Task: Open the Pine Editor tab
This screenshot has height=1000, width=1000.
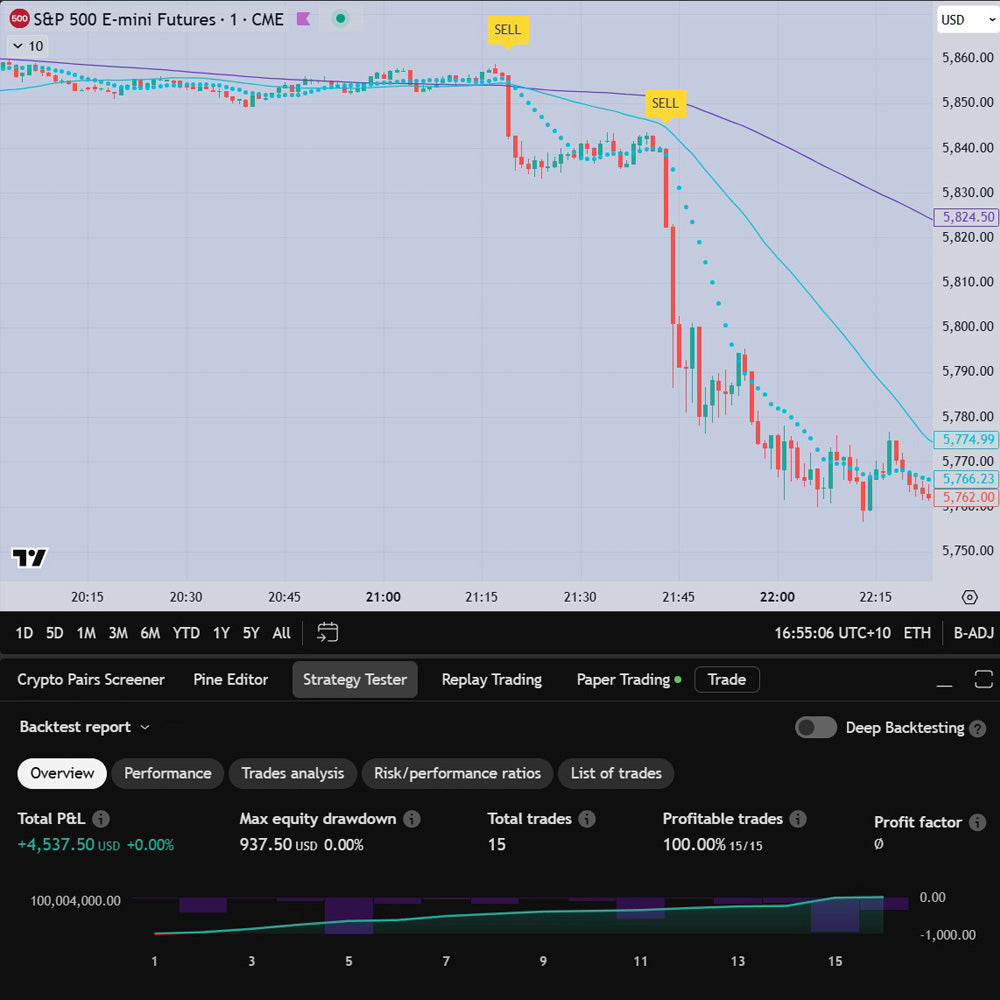Action: [231, 680]
